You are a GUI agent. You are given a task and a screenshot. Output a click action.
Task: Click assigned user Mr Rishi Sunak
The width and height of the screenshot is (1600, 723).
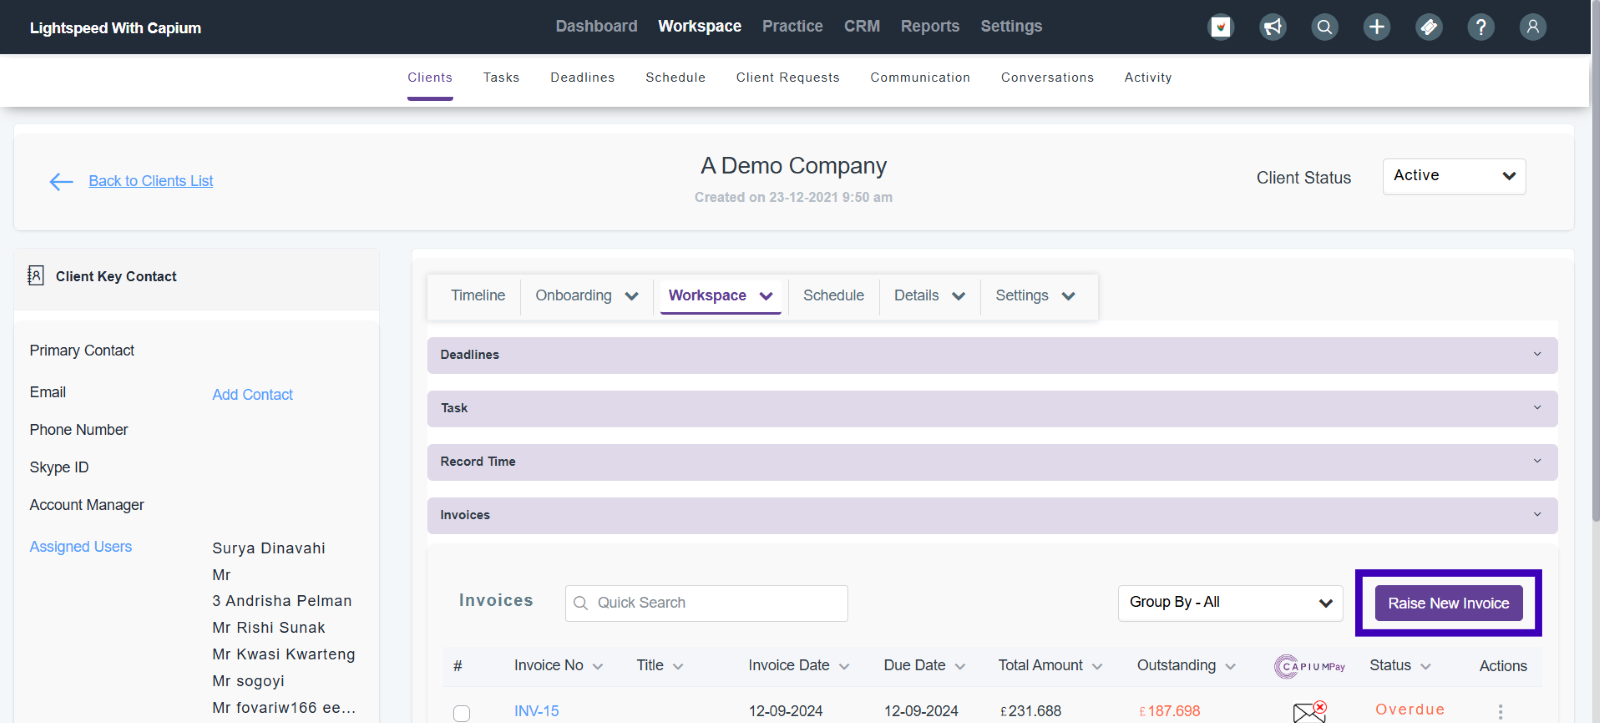269,628
